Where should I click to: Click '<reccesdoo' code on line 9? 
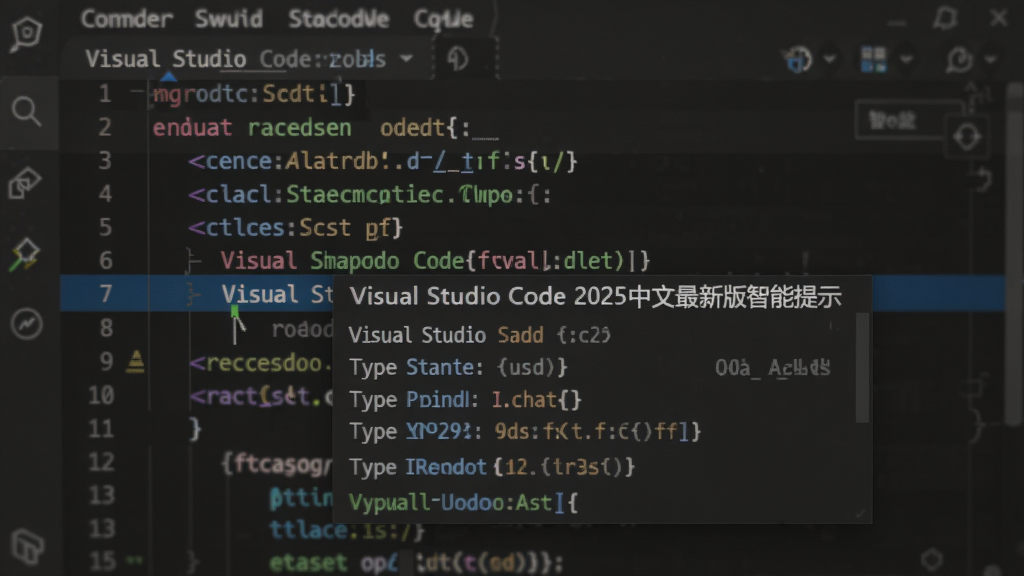(255, 362)
